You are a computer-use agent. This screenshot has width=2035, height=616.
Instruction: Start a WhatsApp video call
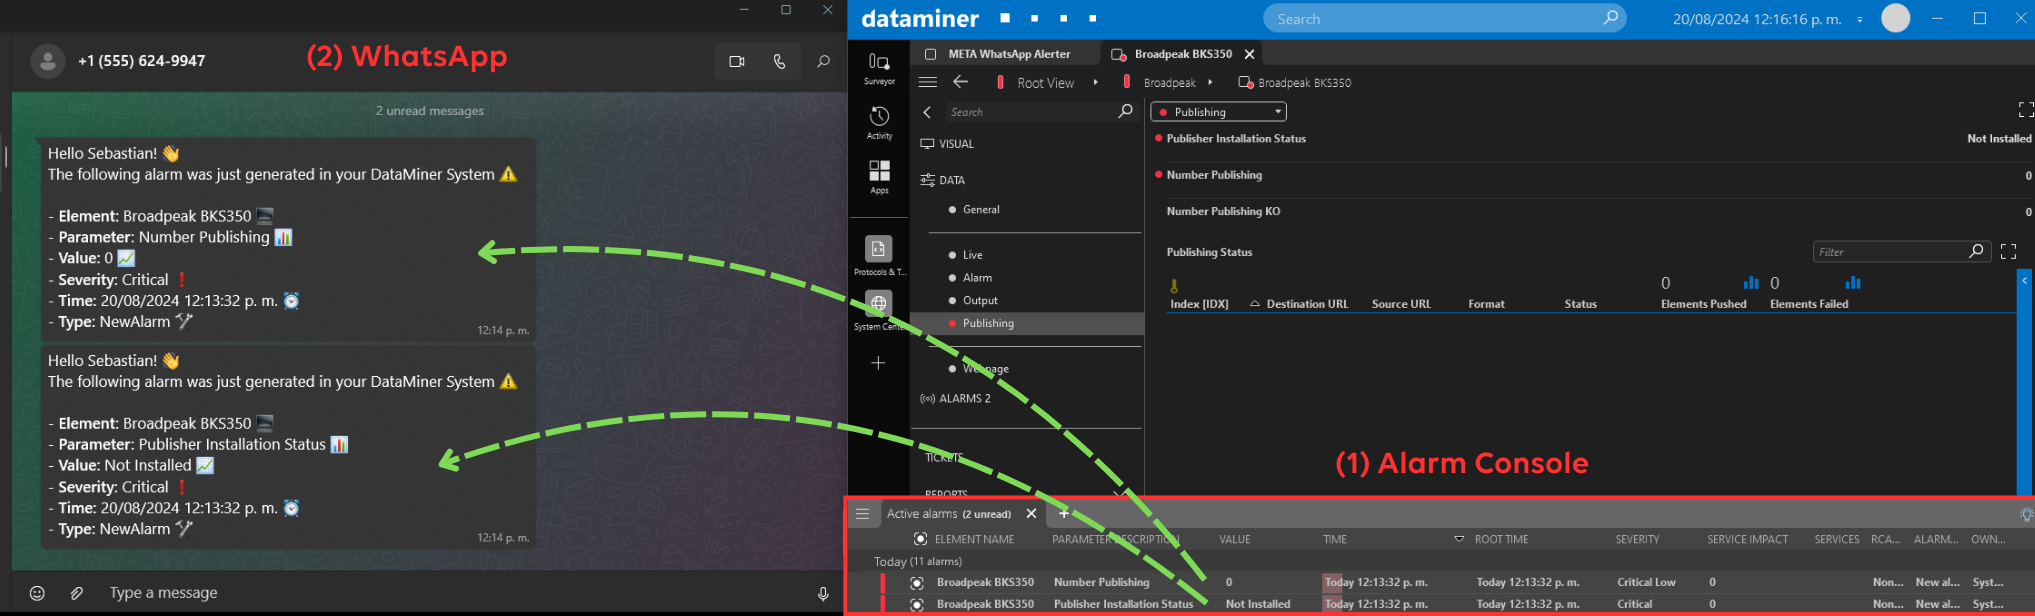tap(737, 61)
